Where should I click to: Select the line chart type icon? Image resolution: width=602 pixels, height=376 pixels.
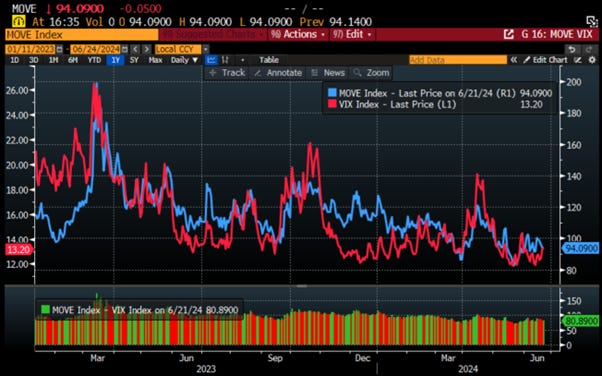point(211,60)
